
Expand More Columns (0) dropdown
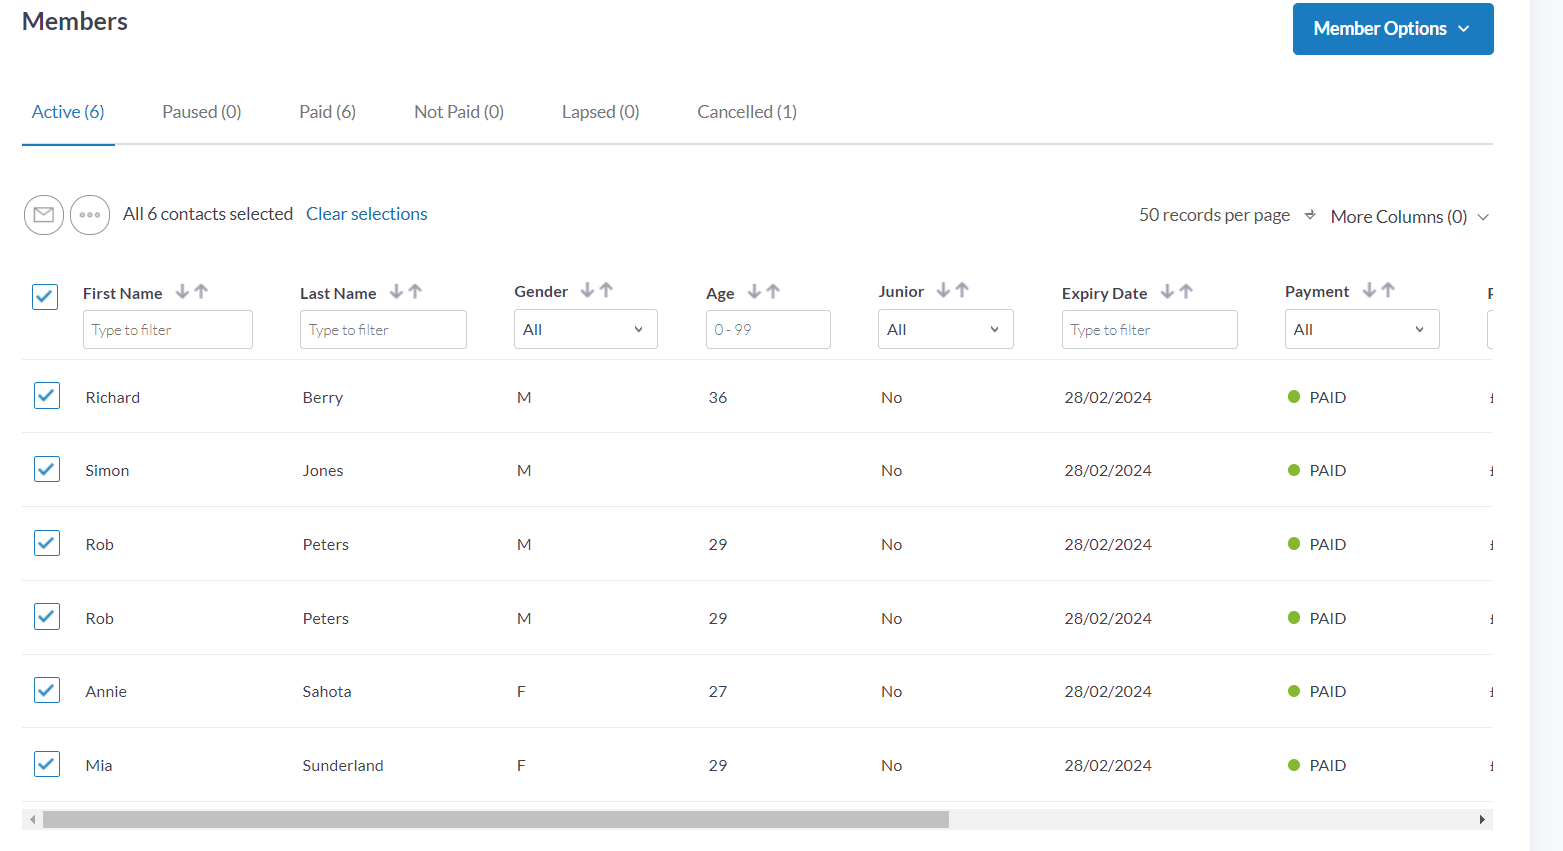(x=1410, y=217)
